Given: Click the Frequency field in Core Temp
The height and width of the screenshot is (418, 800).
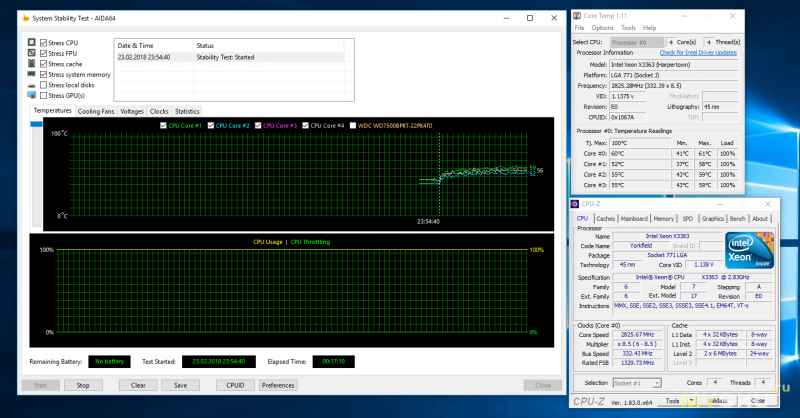Looking at the screenshot, I should (673, 86).
